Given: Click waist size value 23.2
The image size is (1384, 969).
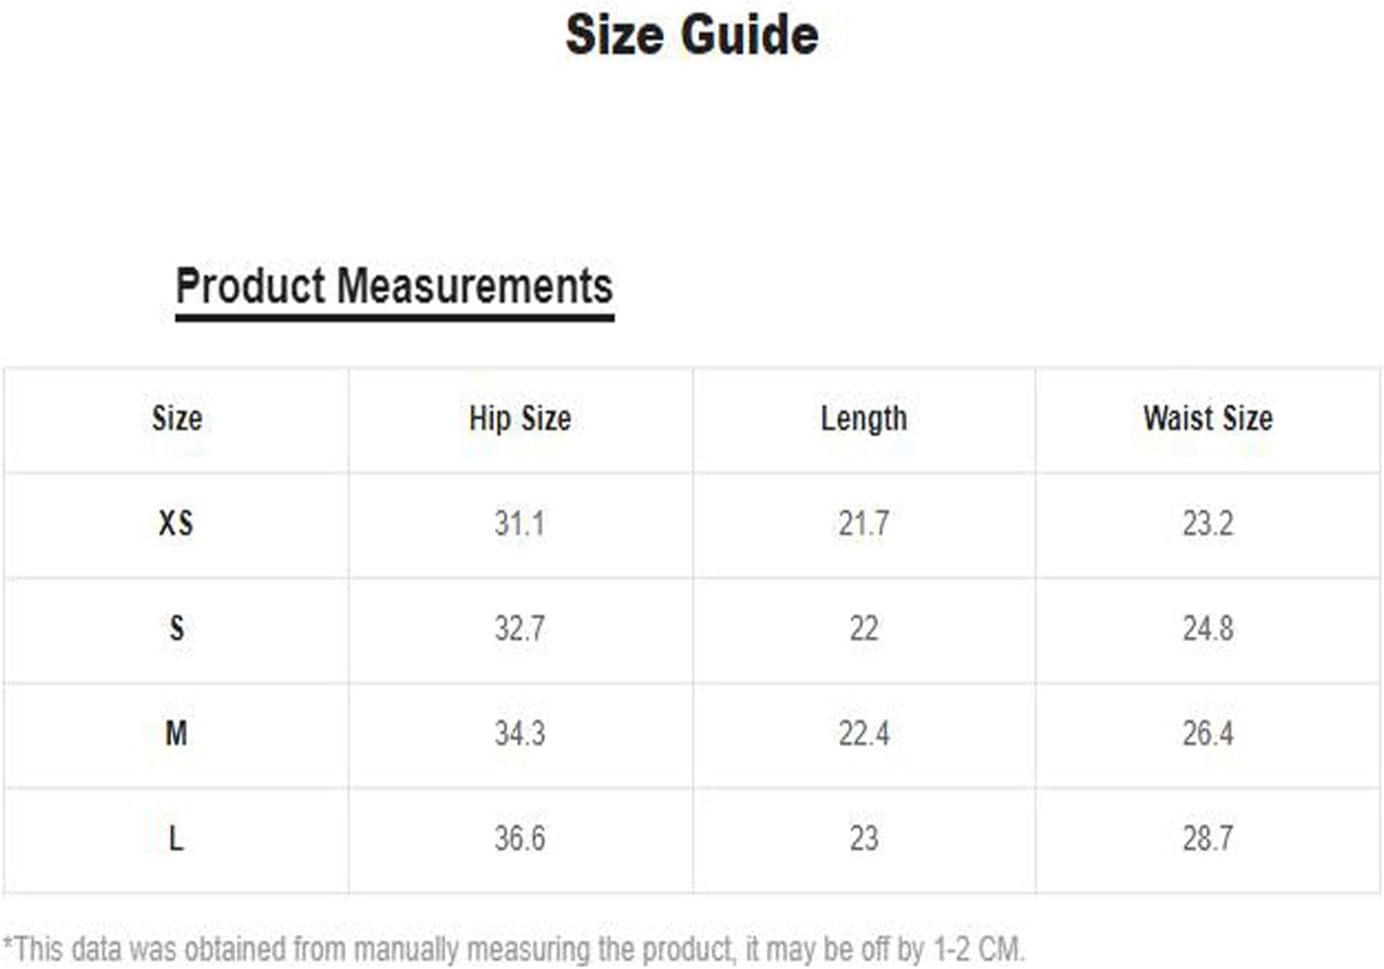Looking at the screenshot, I should click(x=1208, y=523).
